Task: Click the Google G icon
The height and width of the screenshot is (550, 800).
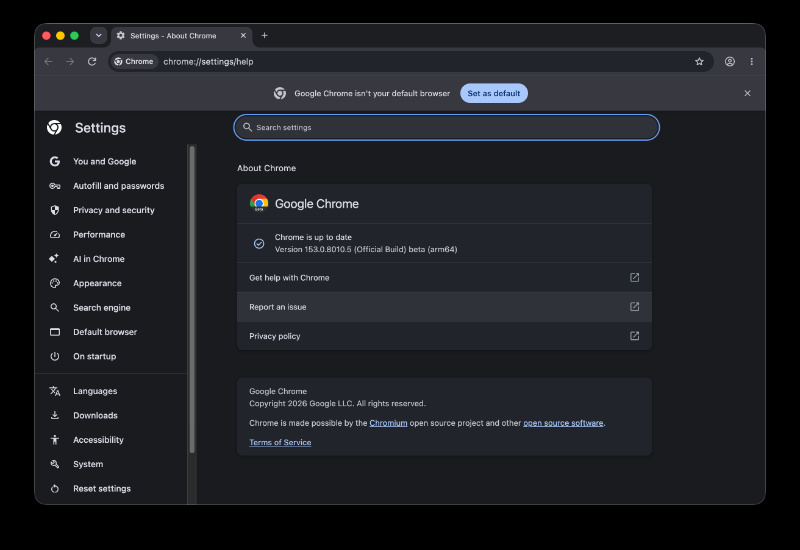Action: tap(55, 161)
